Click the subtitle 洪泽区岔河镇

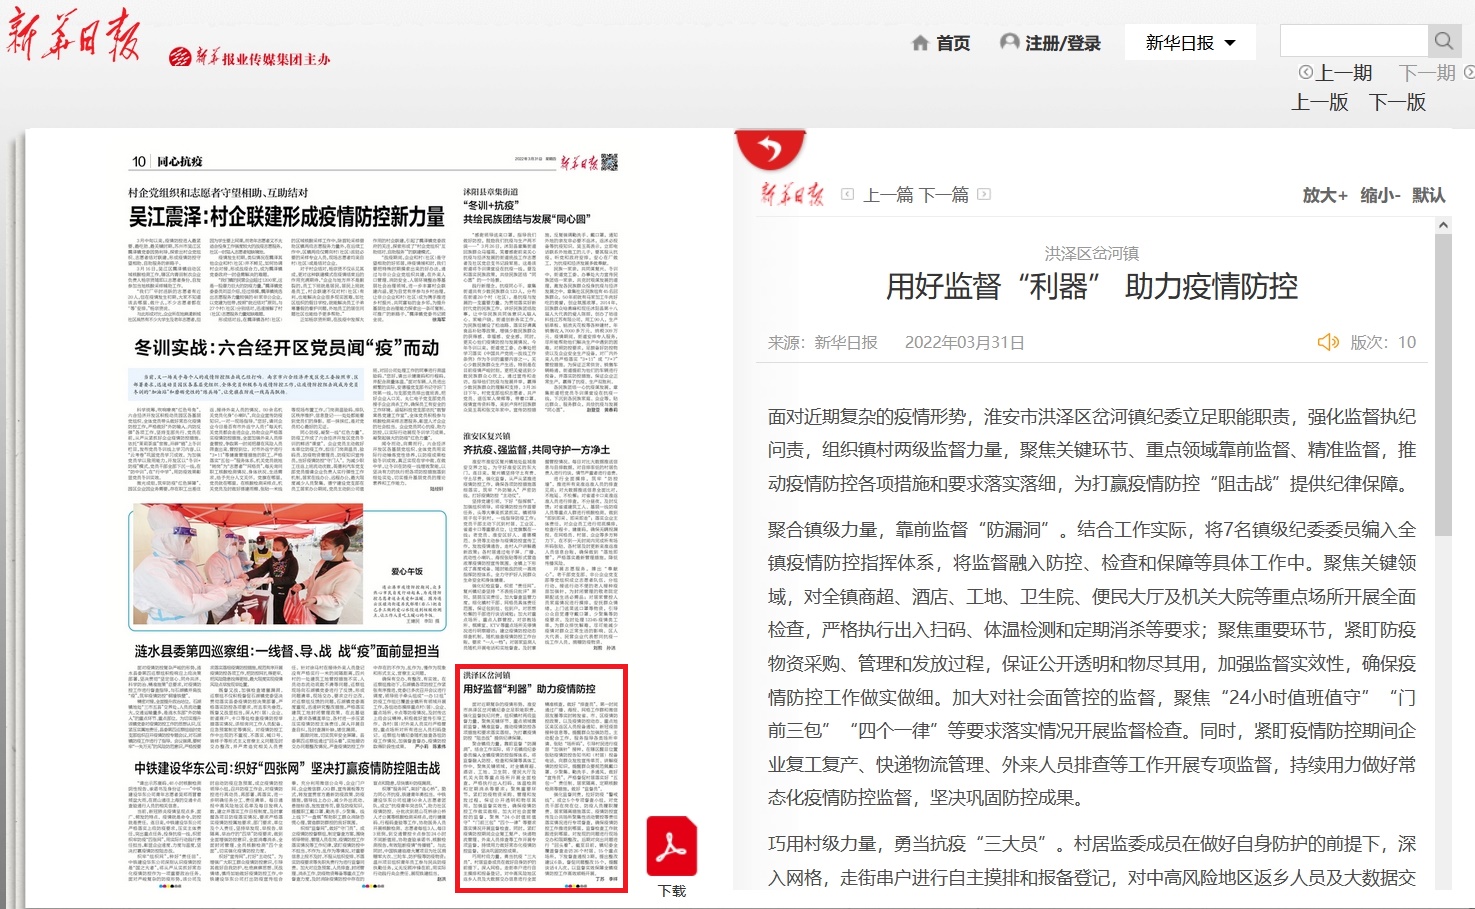[1092, 254]
